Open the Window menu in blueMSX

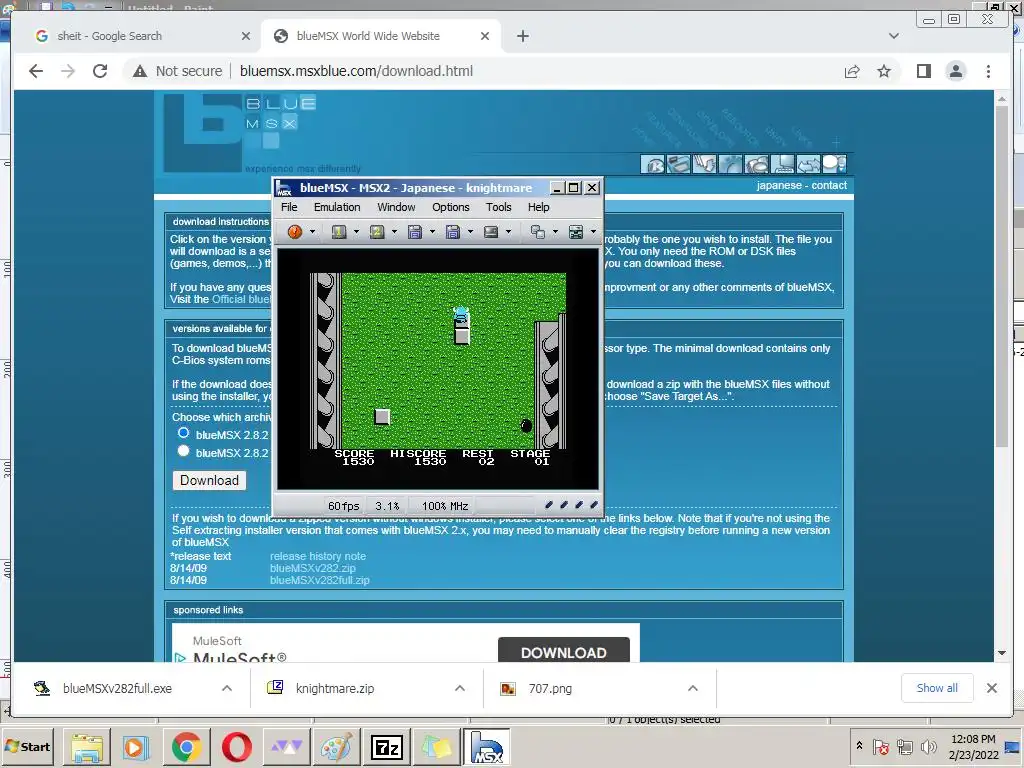396,207
